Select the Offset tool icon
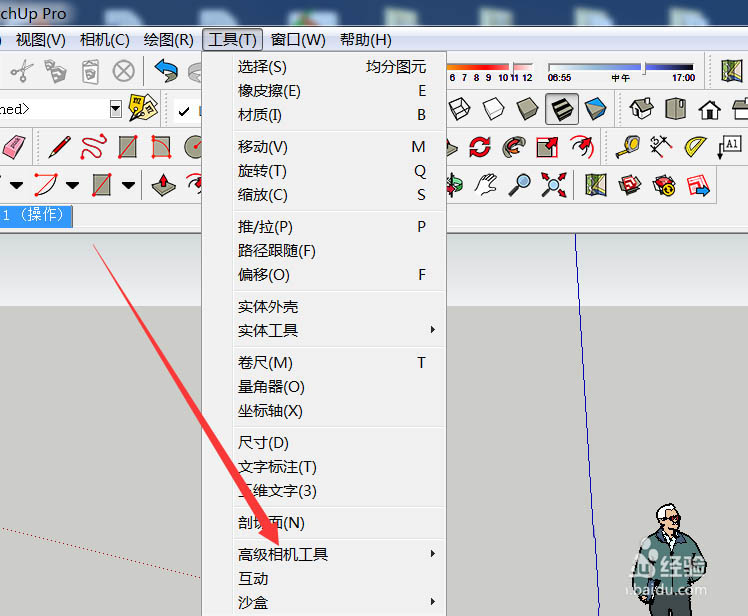The width and height of the screenshot is (748, 616). click(x=582, y=146)
